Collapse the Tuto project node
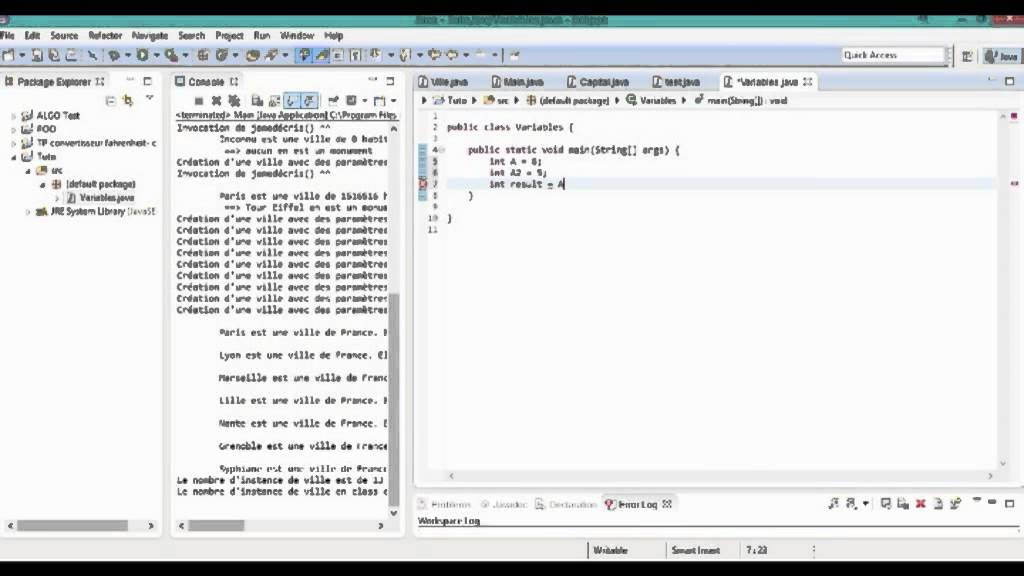The image size is (1024, 576). [13, 157]
